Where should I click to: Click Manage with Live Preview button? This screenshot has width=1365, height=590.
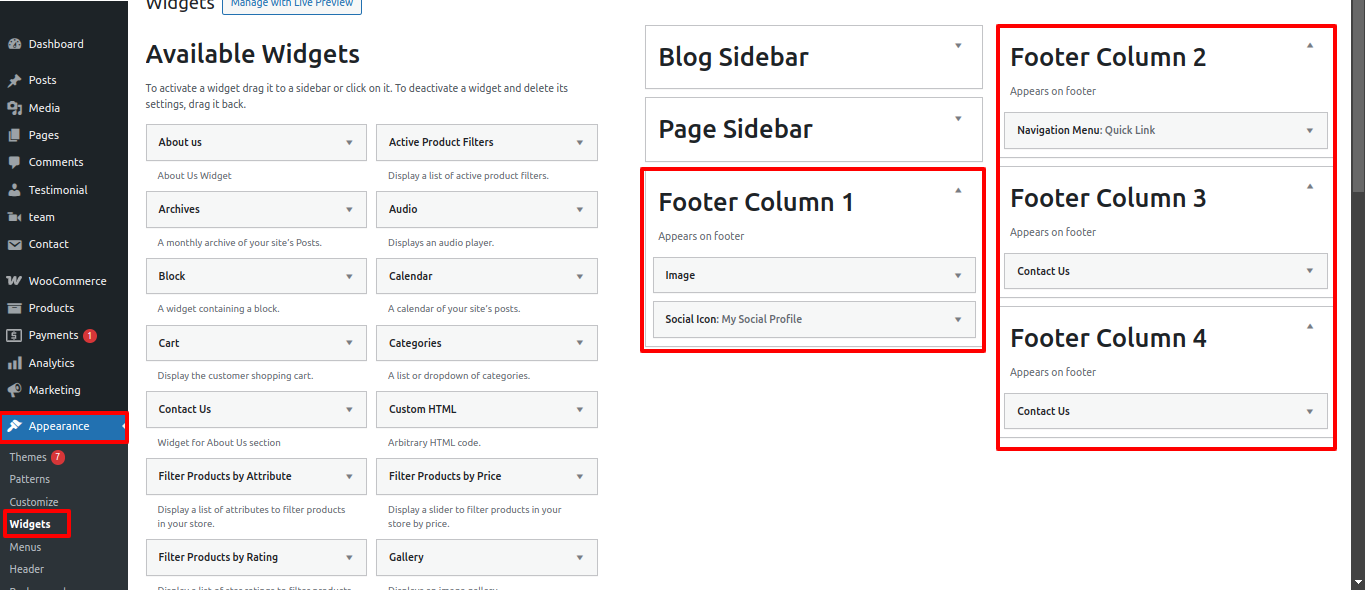[x=292, y=5]
